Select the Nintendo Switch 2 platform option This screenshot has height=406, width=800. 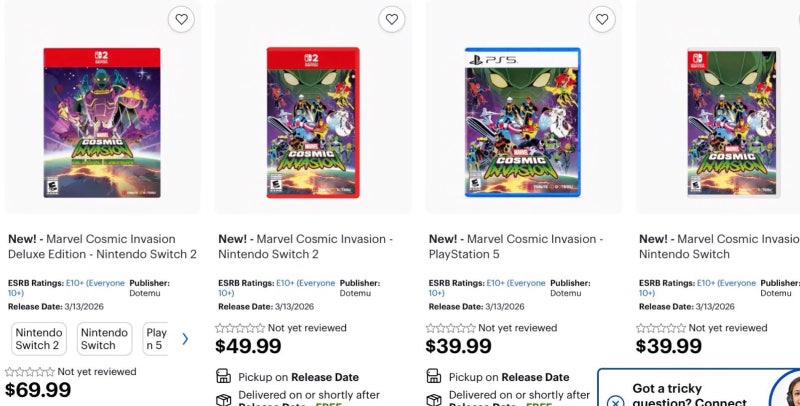[38, 339]
